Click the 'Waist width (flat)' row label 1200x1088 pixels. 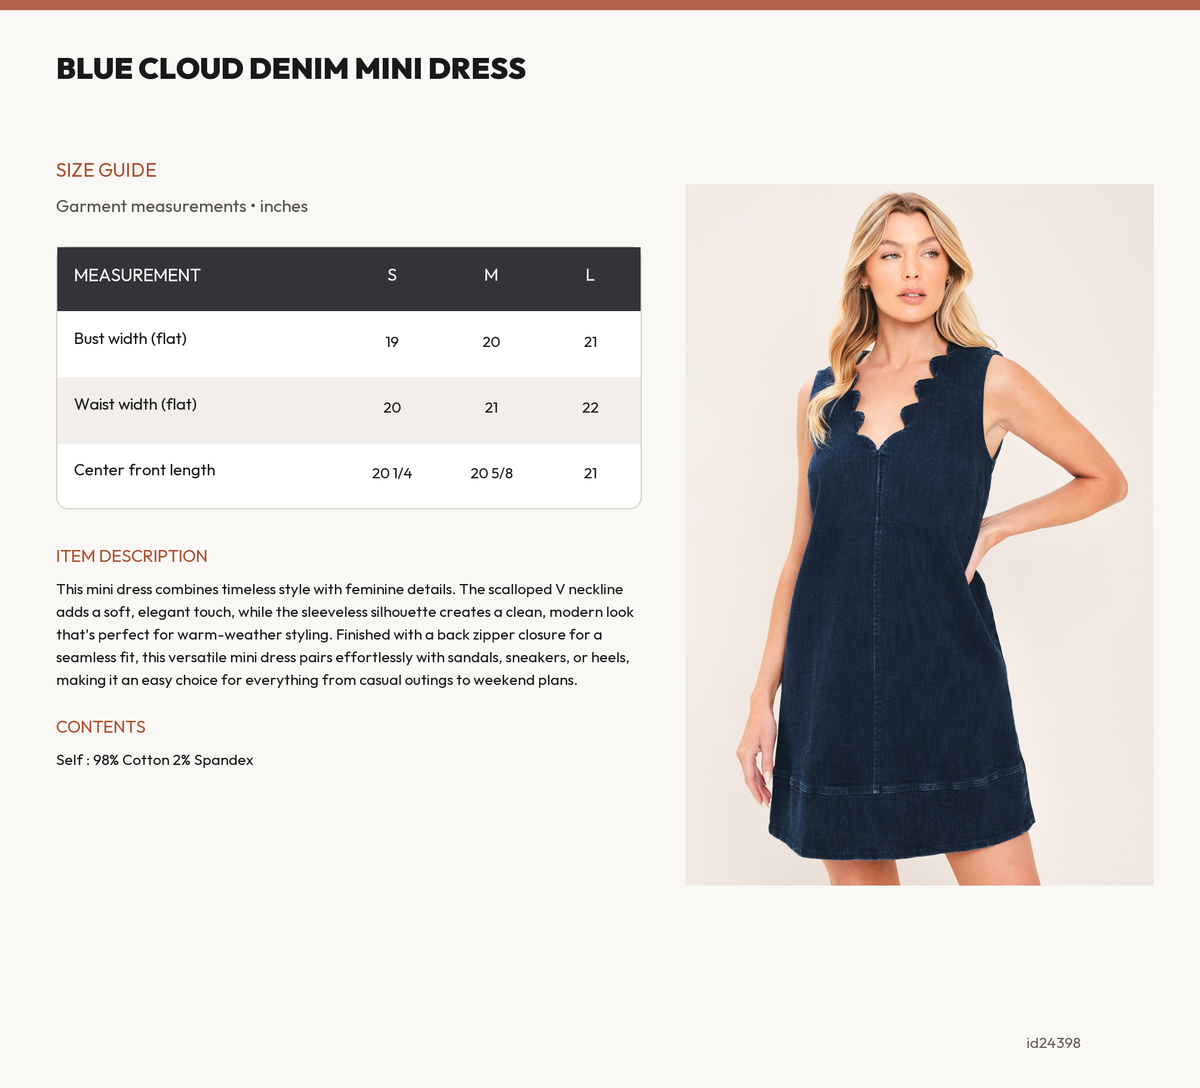135,405
